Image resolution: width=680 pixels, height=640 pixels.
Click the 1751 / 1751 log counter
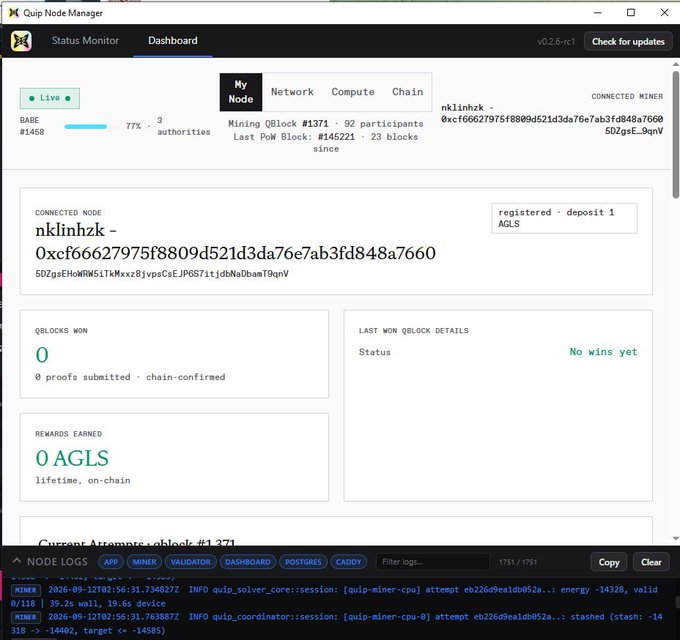coord(518,562)
